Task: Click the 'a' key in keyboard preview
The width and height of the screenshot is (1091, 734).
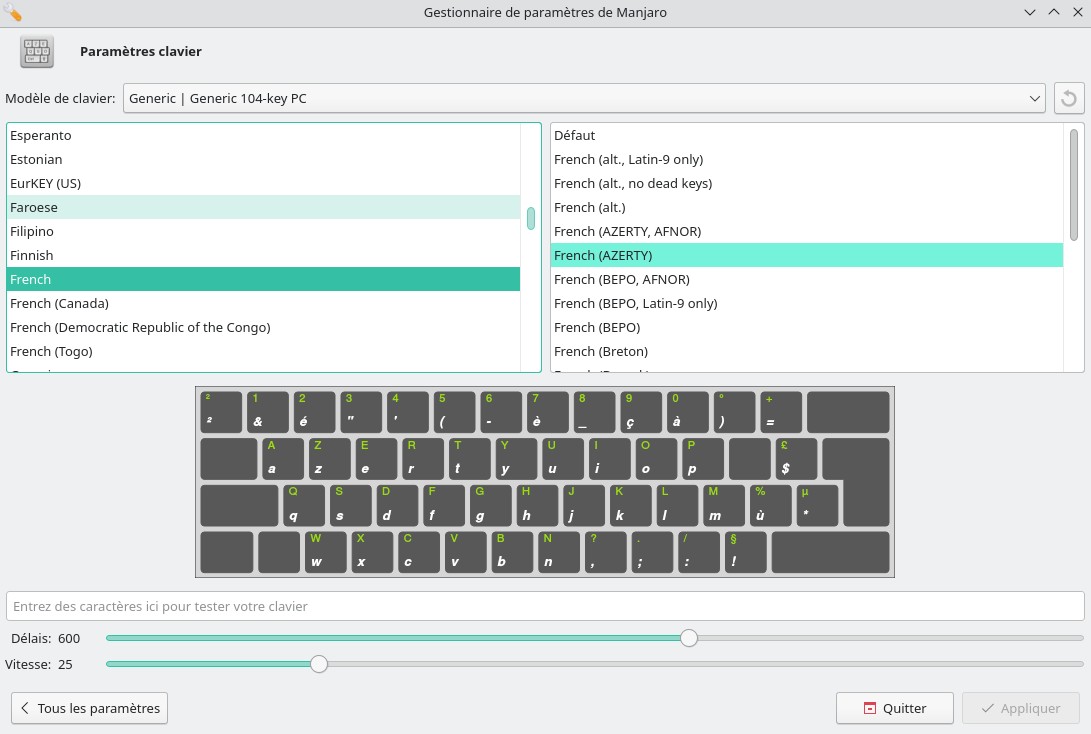Action: [x=281, y=458]
